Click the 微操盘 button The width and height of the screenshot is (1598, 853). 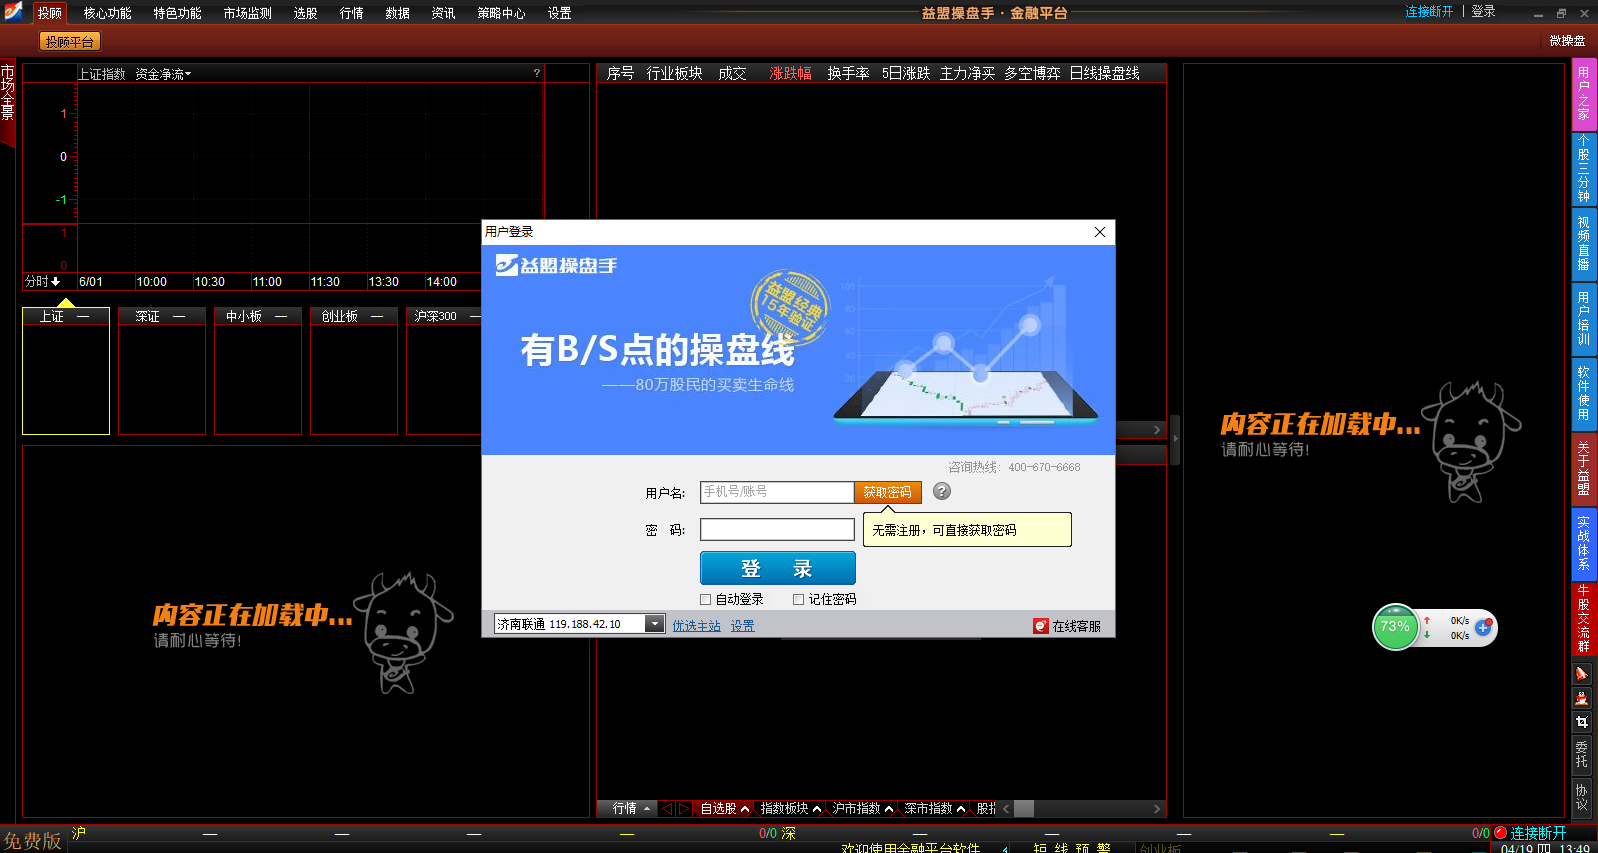pos(1567,41)
